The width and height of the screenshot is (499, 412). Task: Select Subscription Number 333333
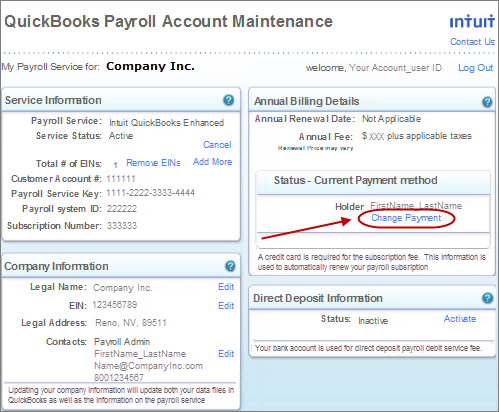click(122, 226)
